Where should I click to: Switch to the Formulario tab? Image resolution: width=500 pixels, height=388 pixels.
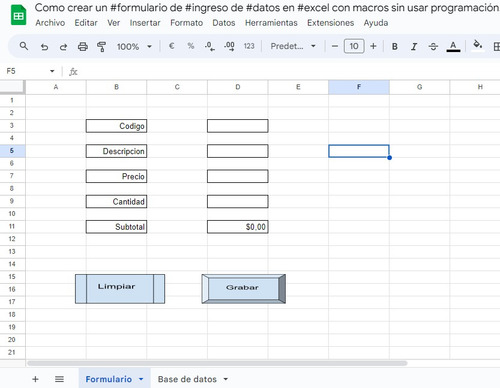(109, 379)
